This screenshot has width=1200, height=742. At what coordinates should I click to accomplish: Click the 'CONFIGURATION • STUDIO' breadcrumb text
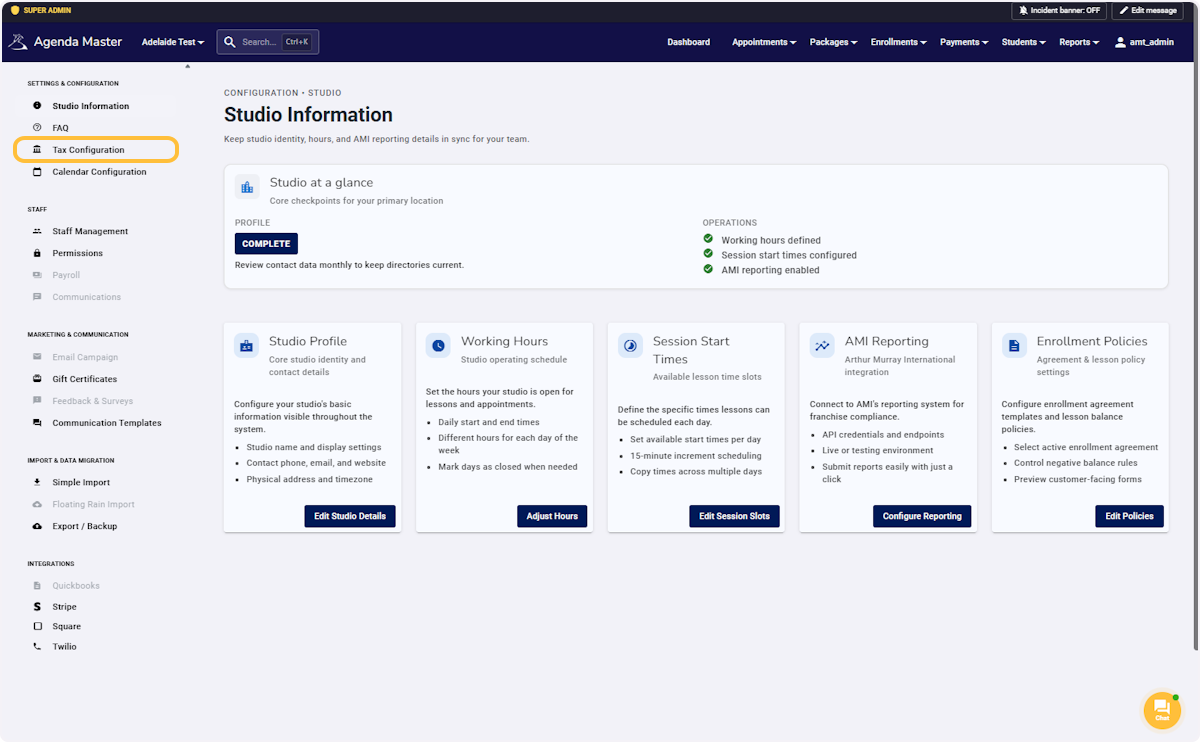point(283,93)
